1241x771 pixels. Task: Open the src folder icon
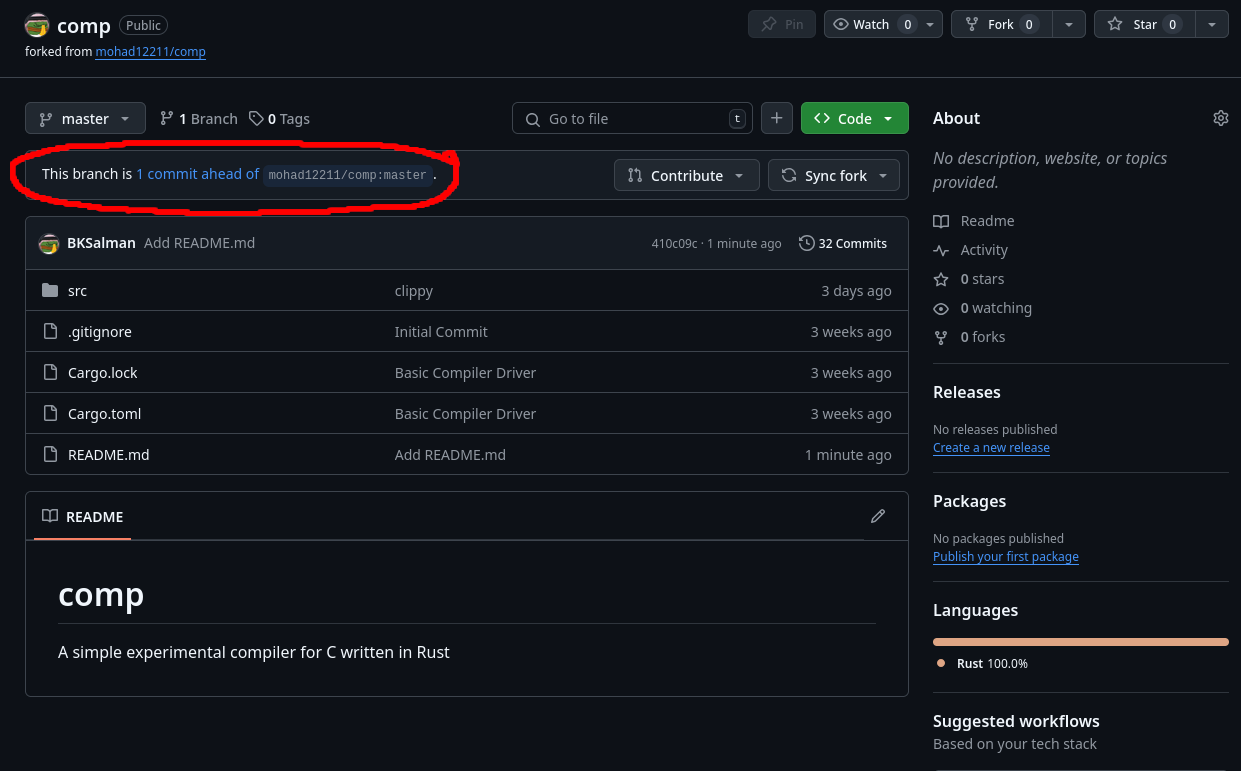50,291
